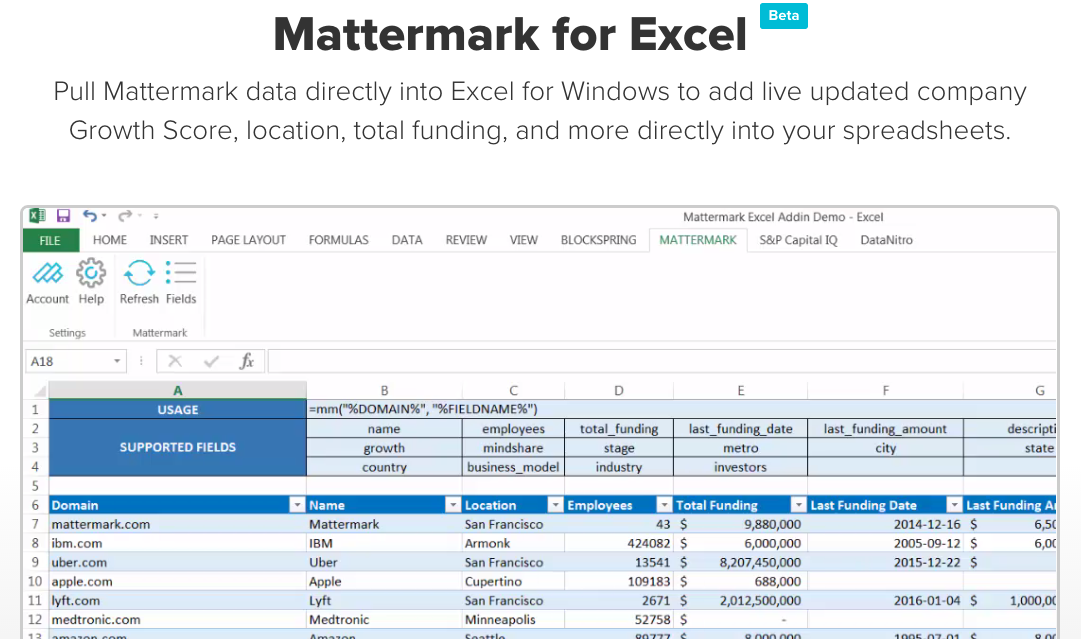The height and width of the screenshot is (639, 1081).
Task: Click into the formula bar input
Action: coord(662,361)
